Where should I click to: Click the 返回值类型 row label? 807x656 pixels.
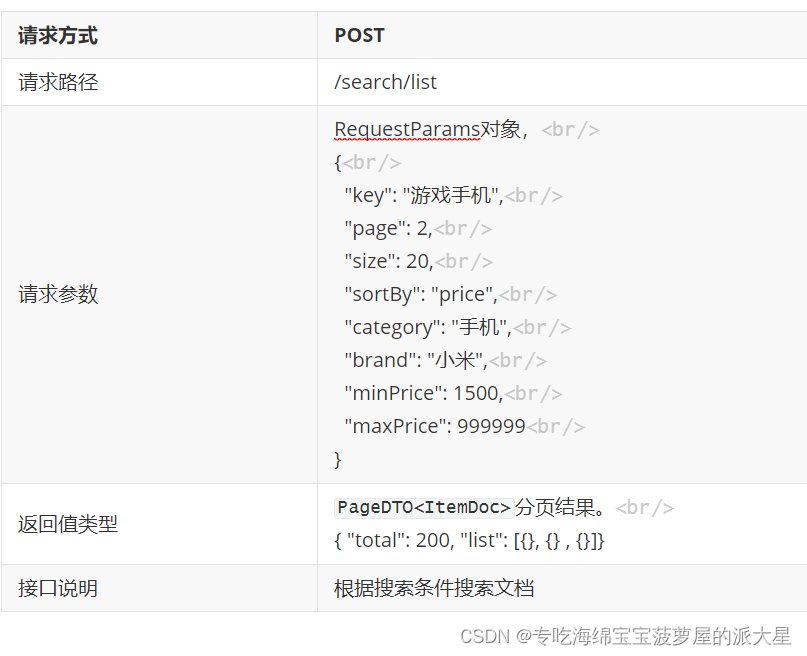68,524
